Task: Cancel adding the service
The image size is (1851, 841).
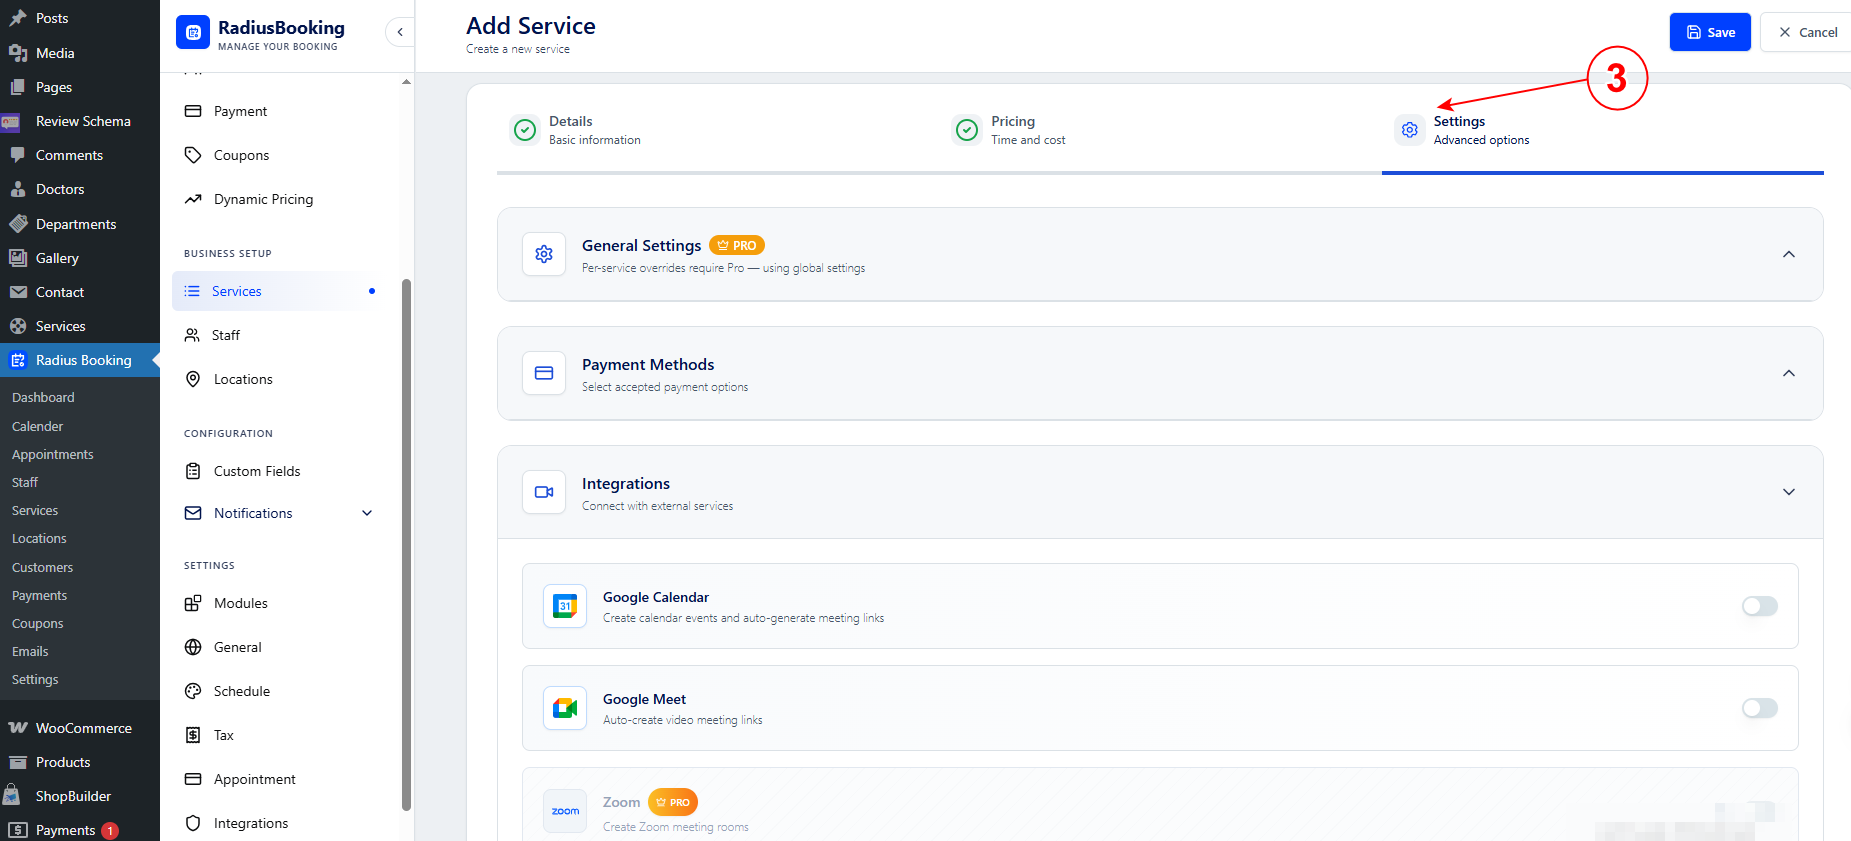Action: pyautogui.click(x=1807, y=32)
